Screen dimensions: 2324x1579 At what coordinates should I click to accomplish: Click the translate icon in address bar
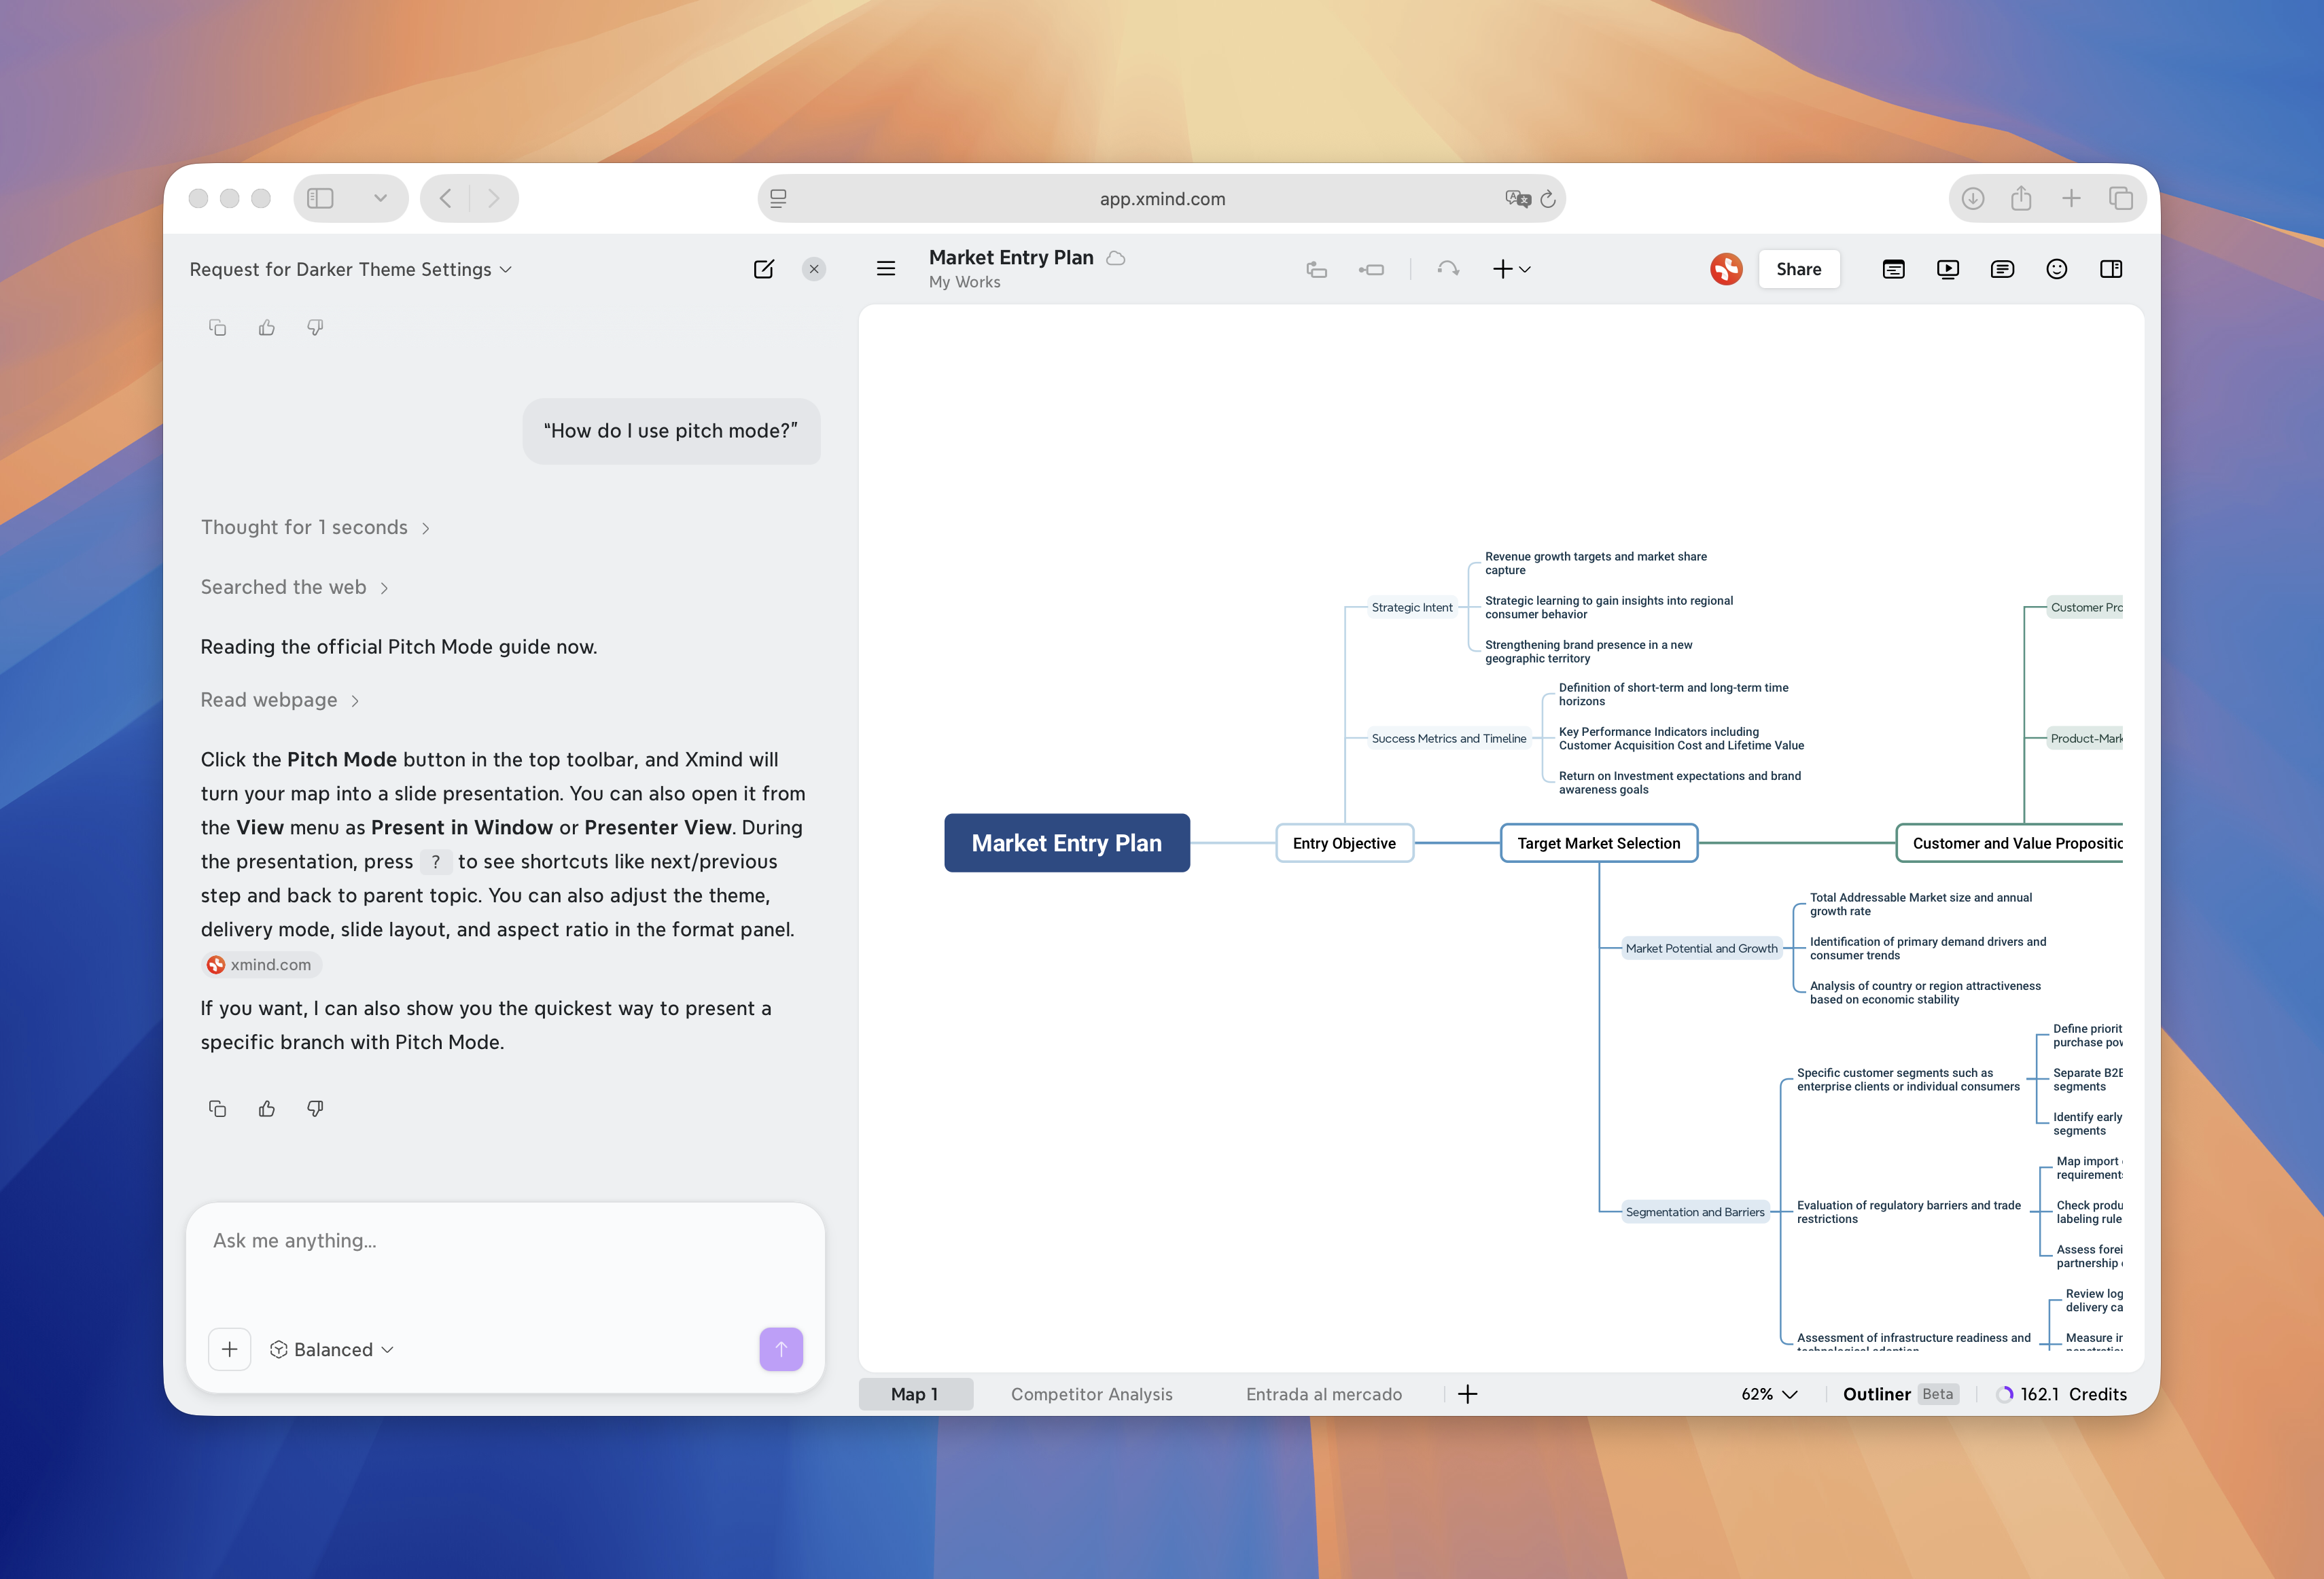1517,198
